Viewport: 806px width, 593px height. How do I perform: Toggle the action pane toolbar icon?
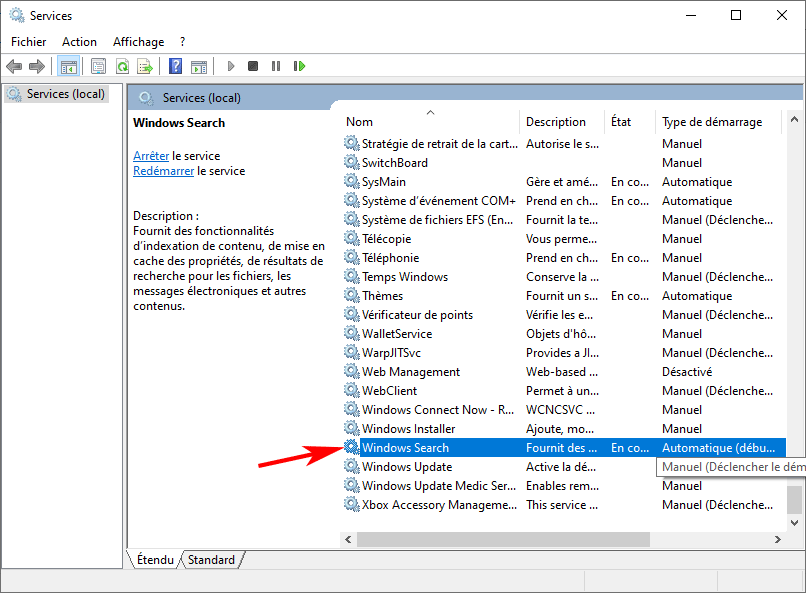tap(199, 66)
